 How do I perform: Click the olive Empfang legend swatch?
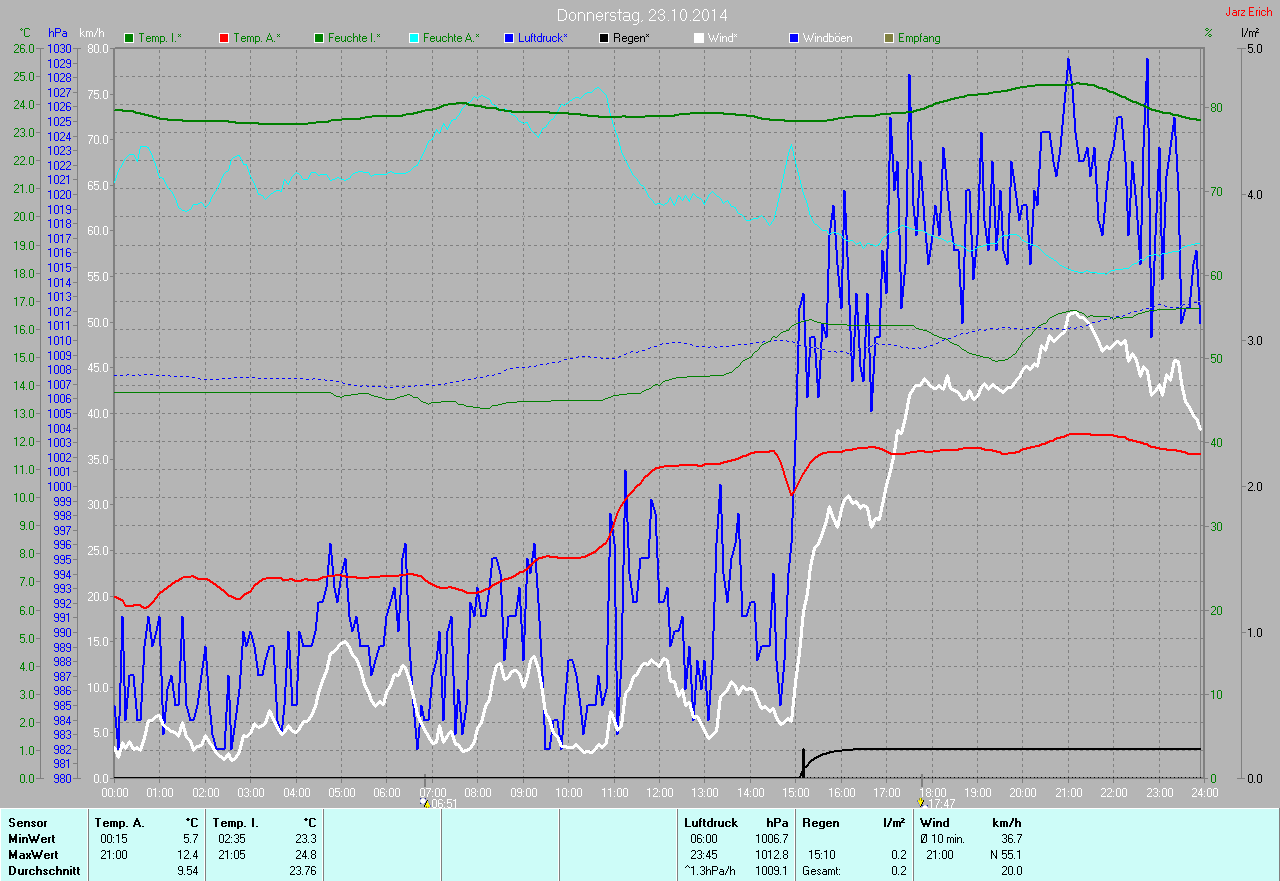[x=888, y=38]
